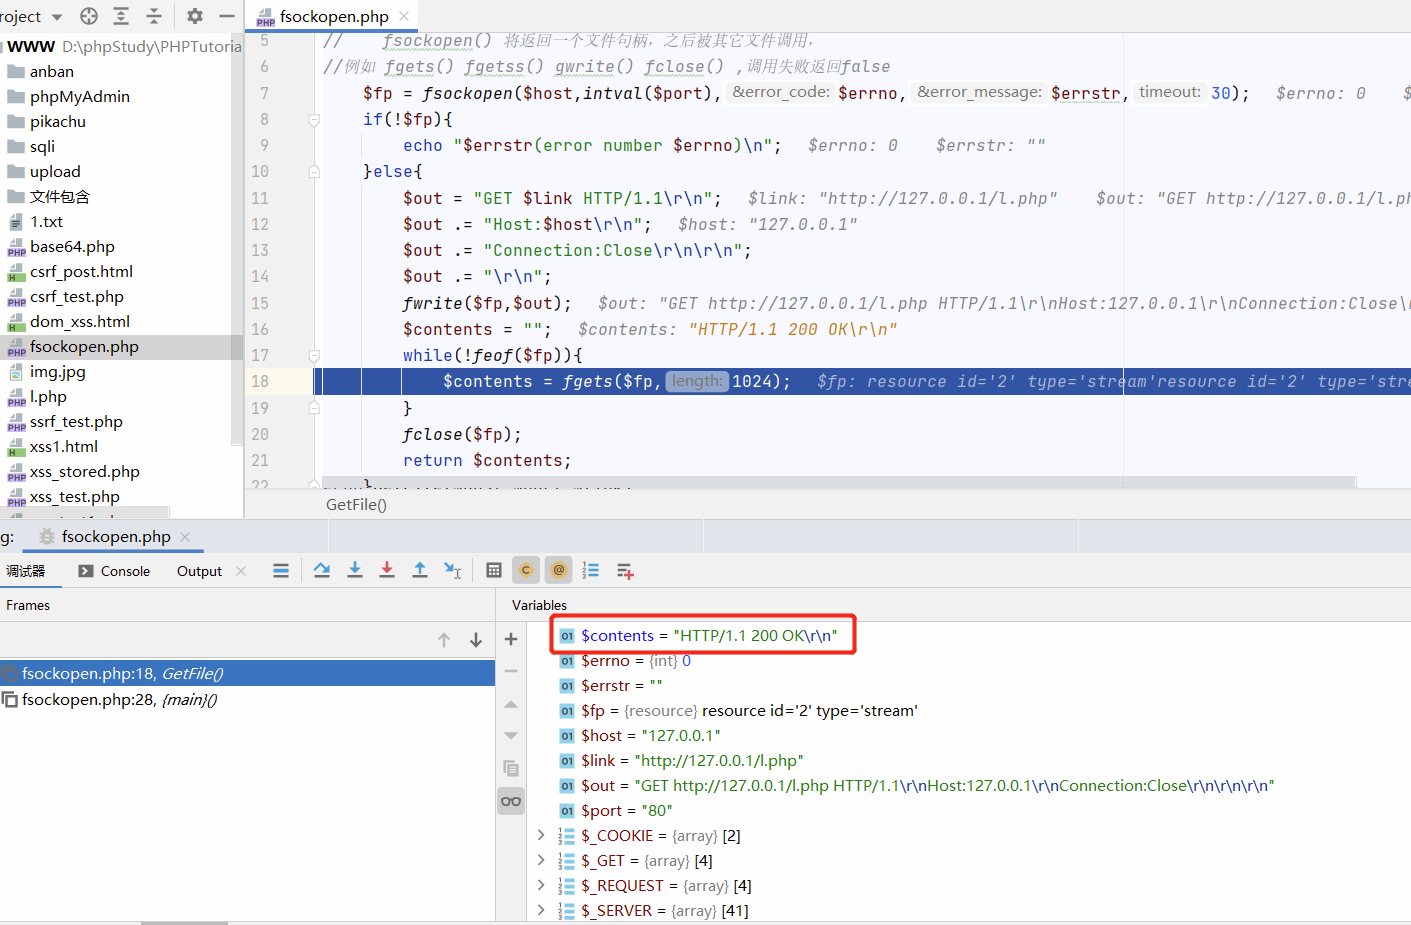
Task: Add a new watch with plus
Action: click(511, 639)
